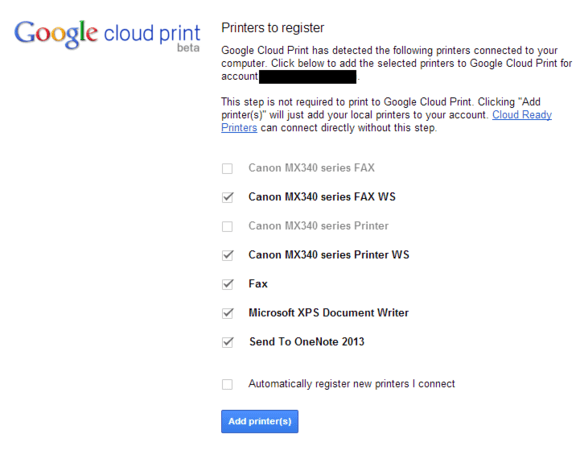Enable Automatically register new printers checkbox
The image size is (580, 467).
227,384
